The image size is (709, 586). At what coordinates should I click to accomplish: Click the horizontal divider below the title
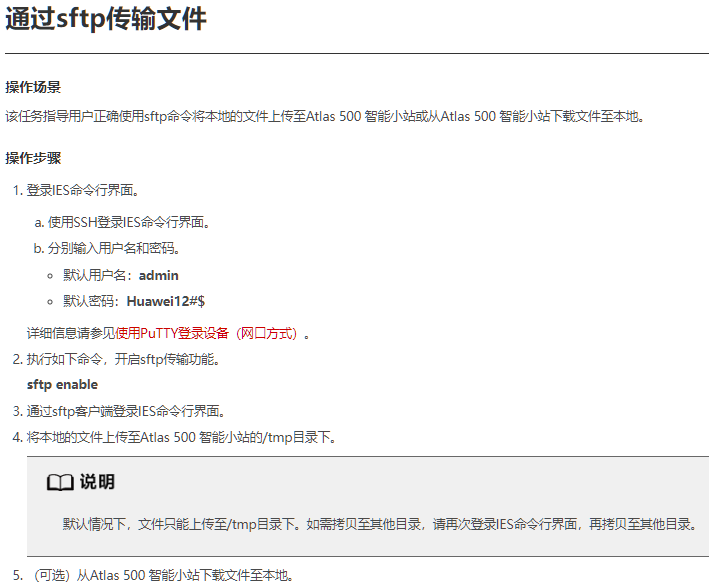[356, 53]
